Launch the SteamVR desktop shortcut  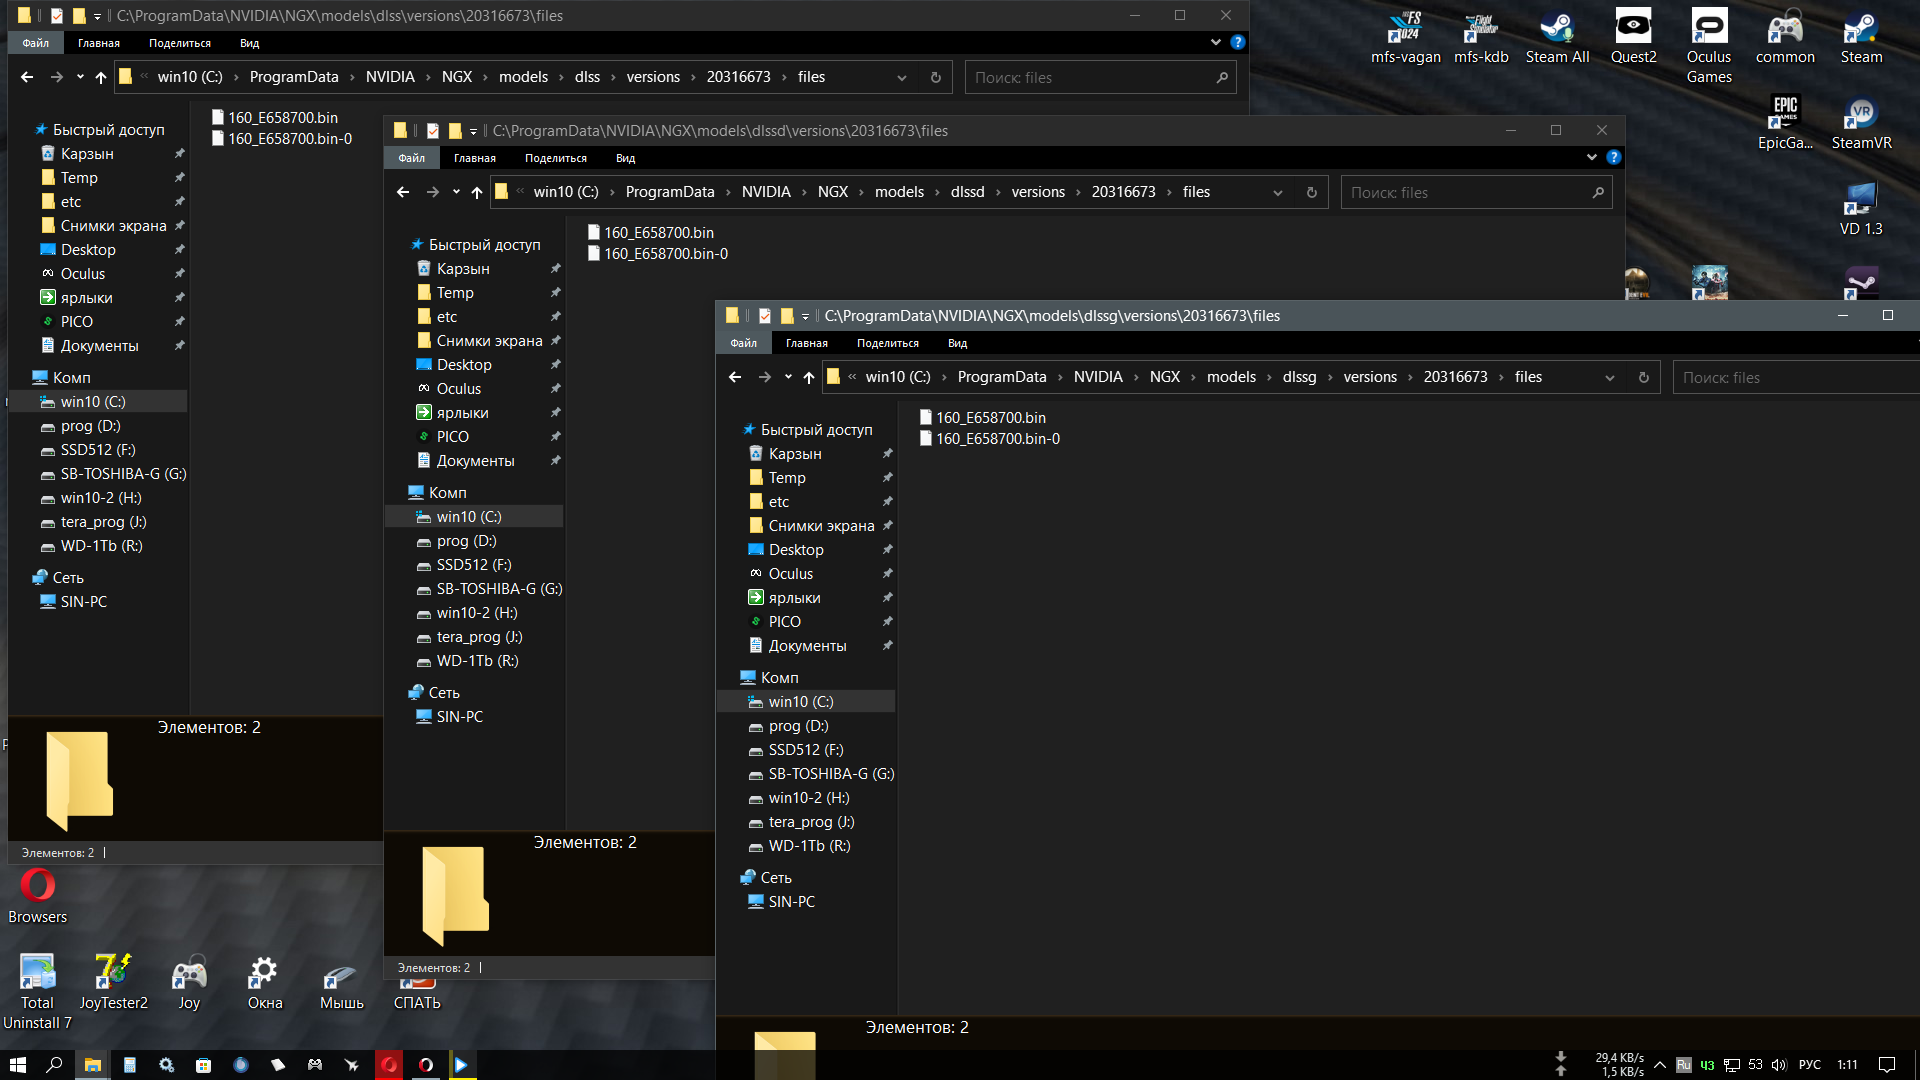pyautogui.click(x=1861, y=123)
